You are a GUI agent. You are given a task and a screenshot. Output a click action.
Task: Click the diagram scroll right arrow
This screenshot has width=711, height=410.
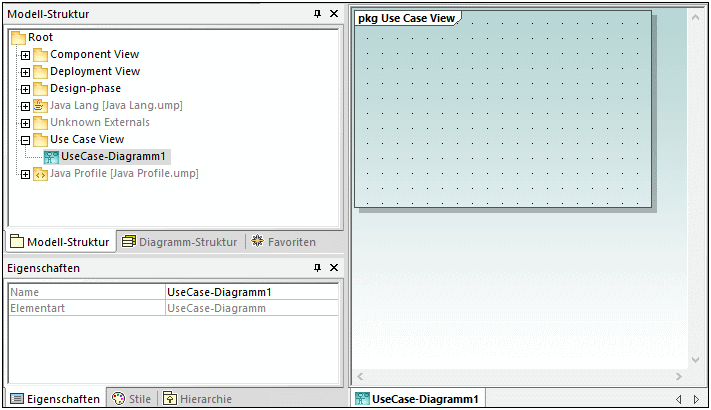(x=678, y=376)
